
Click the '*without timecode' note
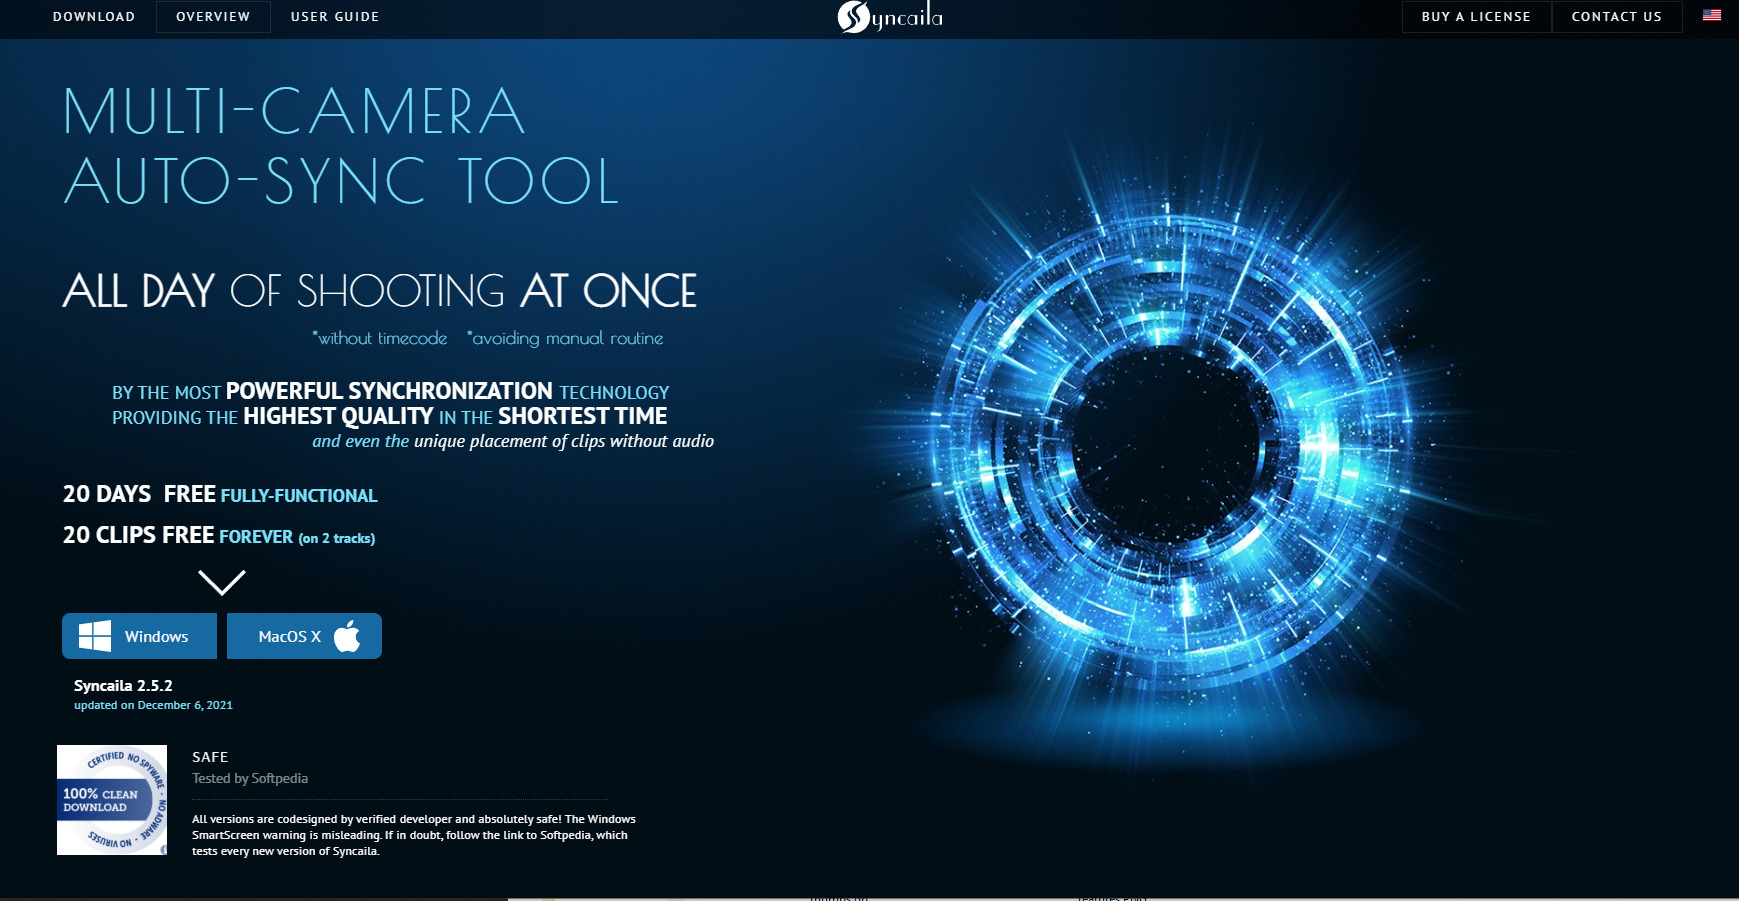point(380,338)
